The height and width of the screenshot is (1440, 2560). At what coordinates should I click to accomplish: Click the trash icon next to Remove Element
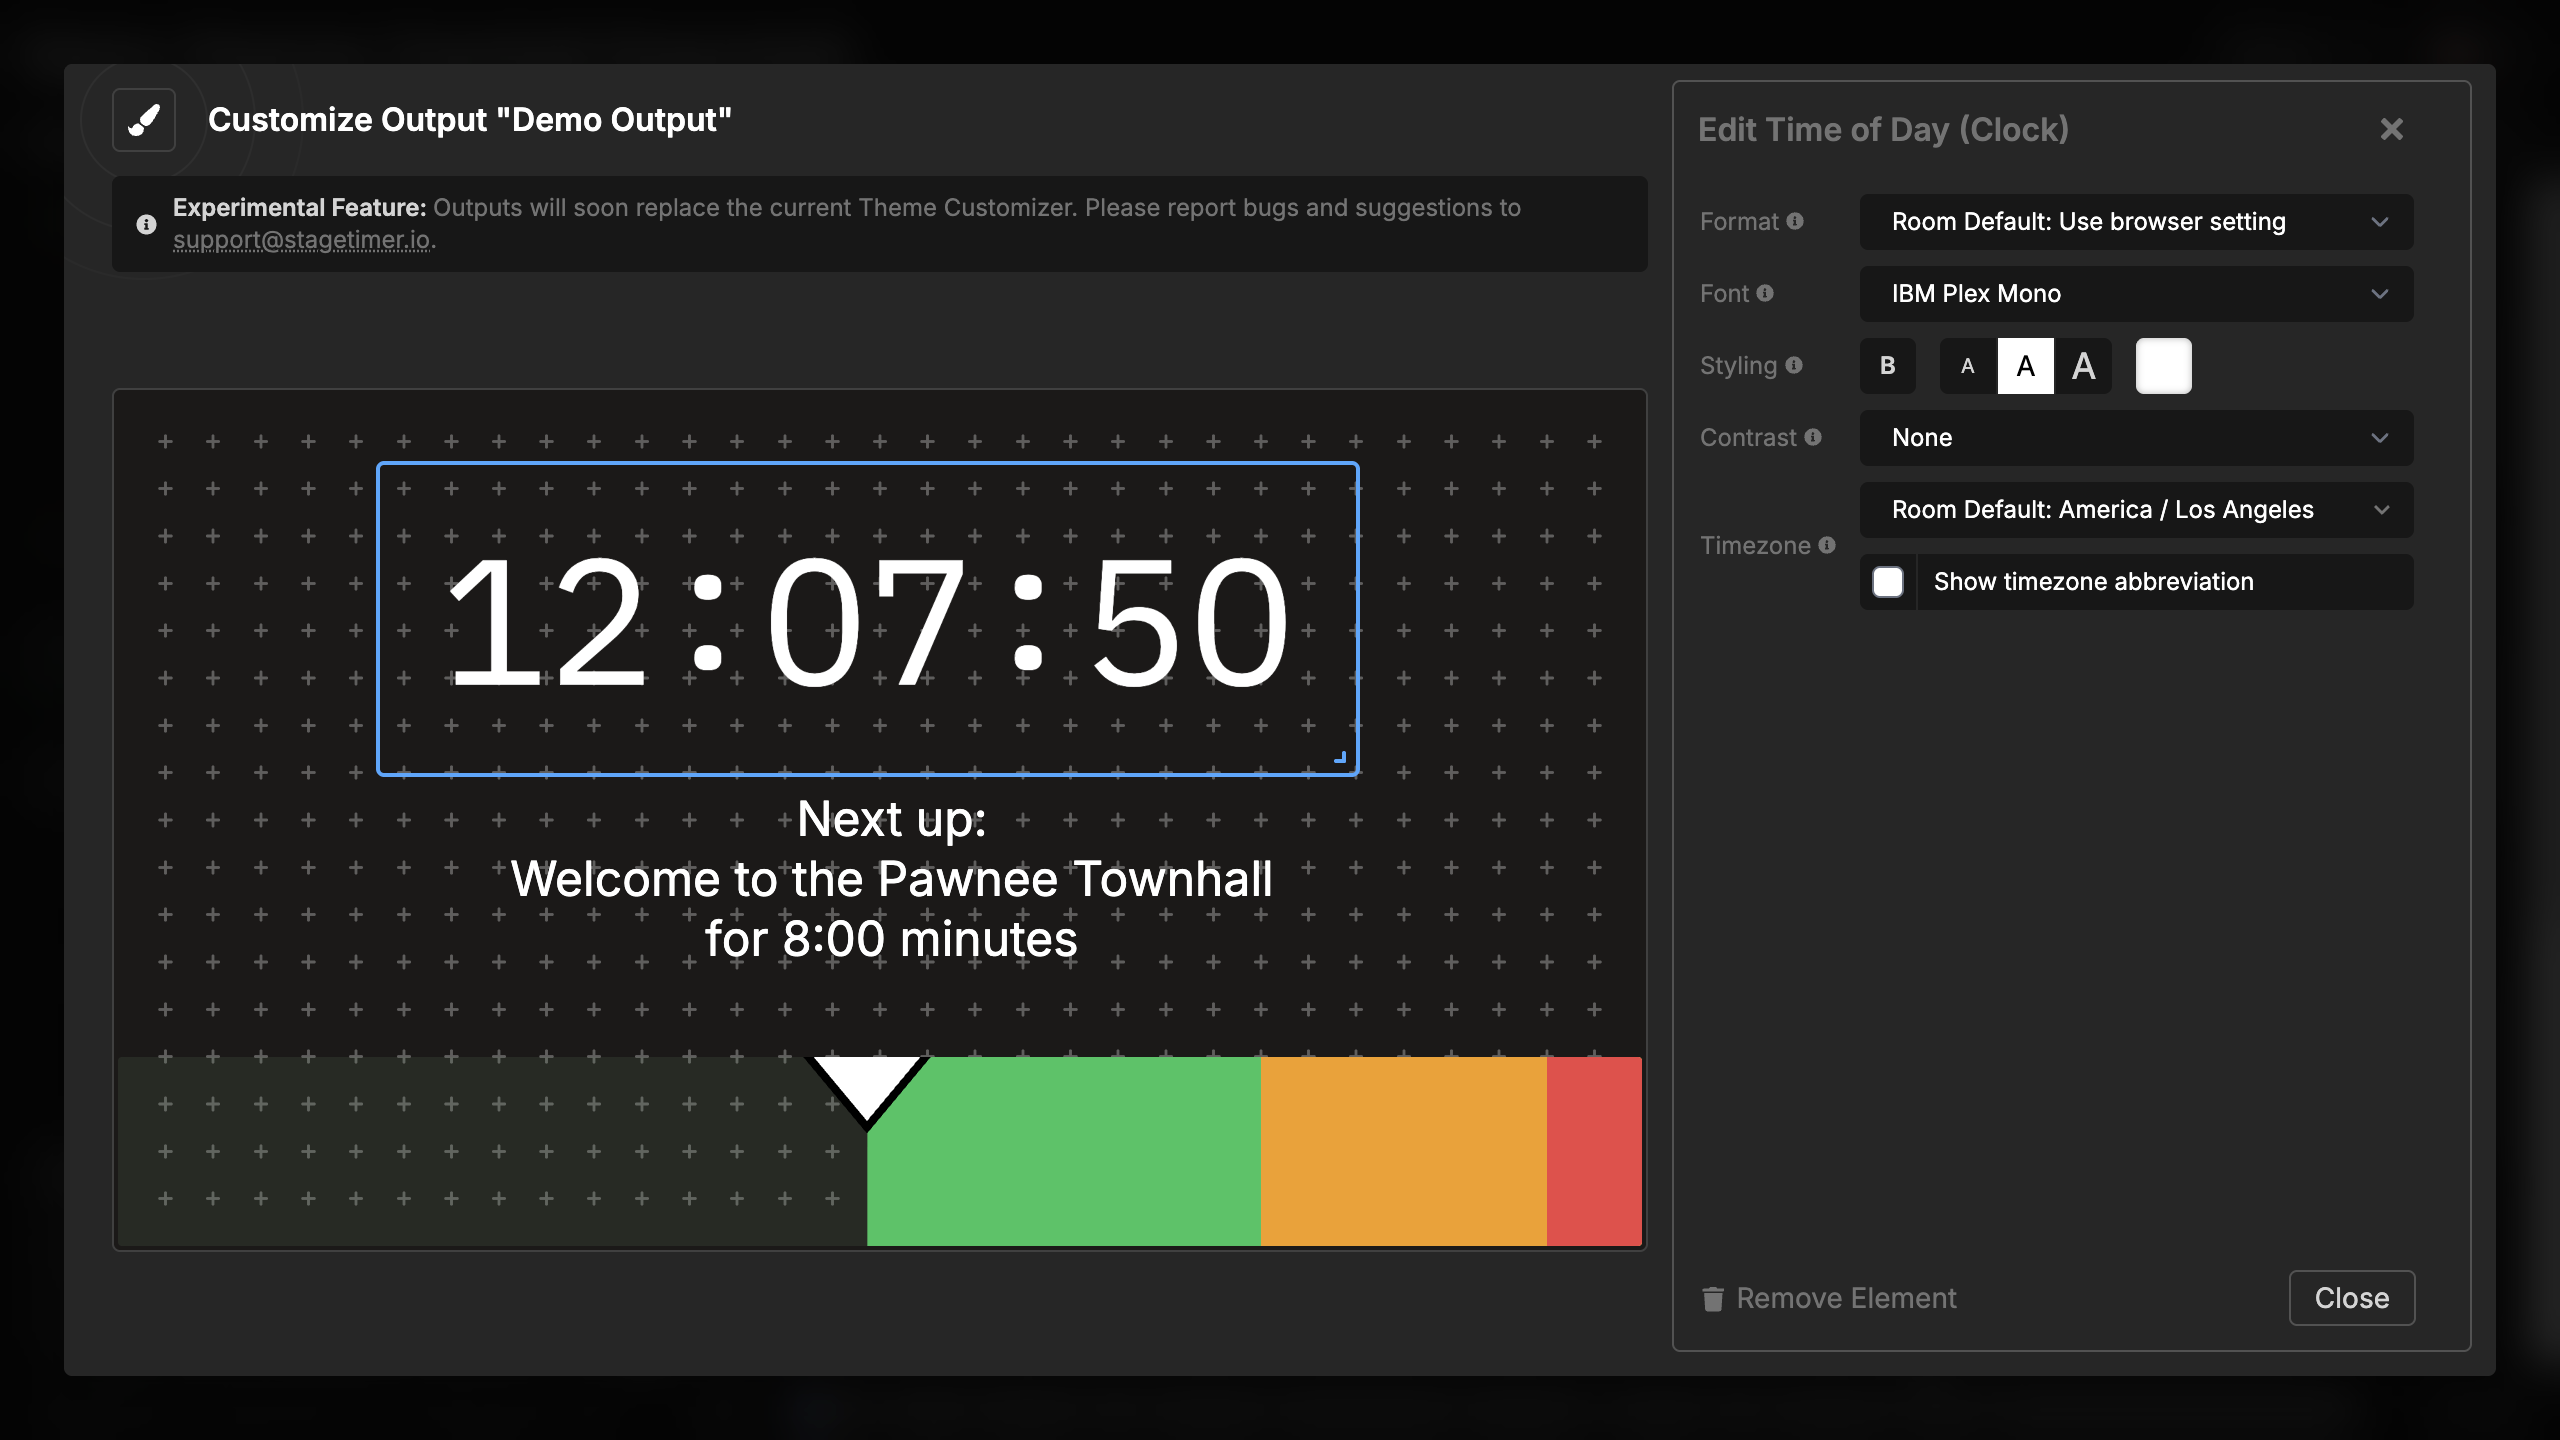[x=1713, y=1298]
